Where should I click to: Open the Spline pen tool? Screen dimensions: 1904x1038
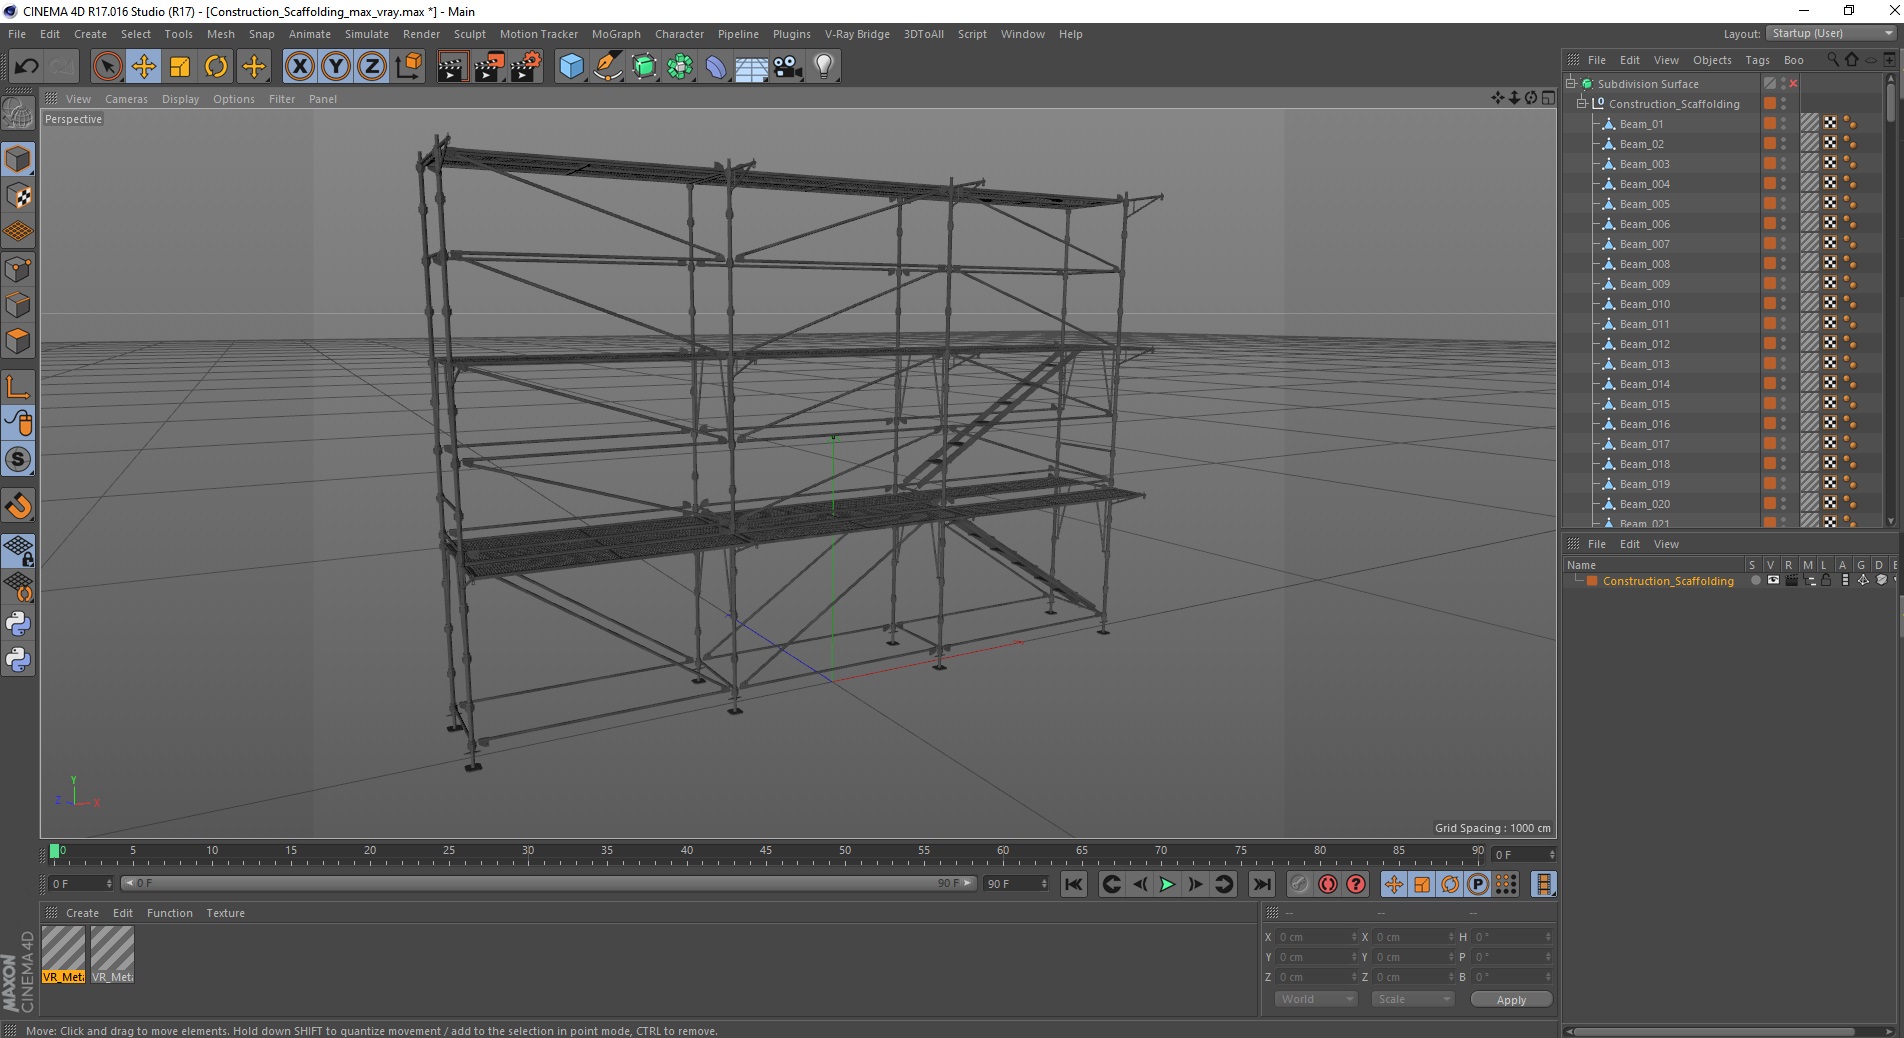(607, 67)
